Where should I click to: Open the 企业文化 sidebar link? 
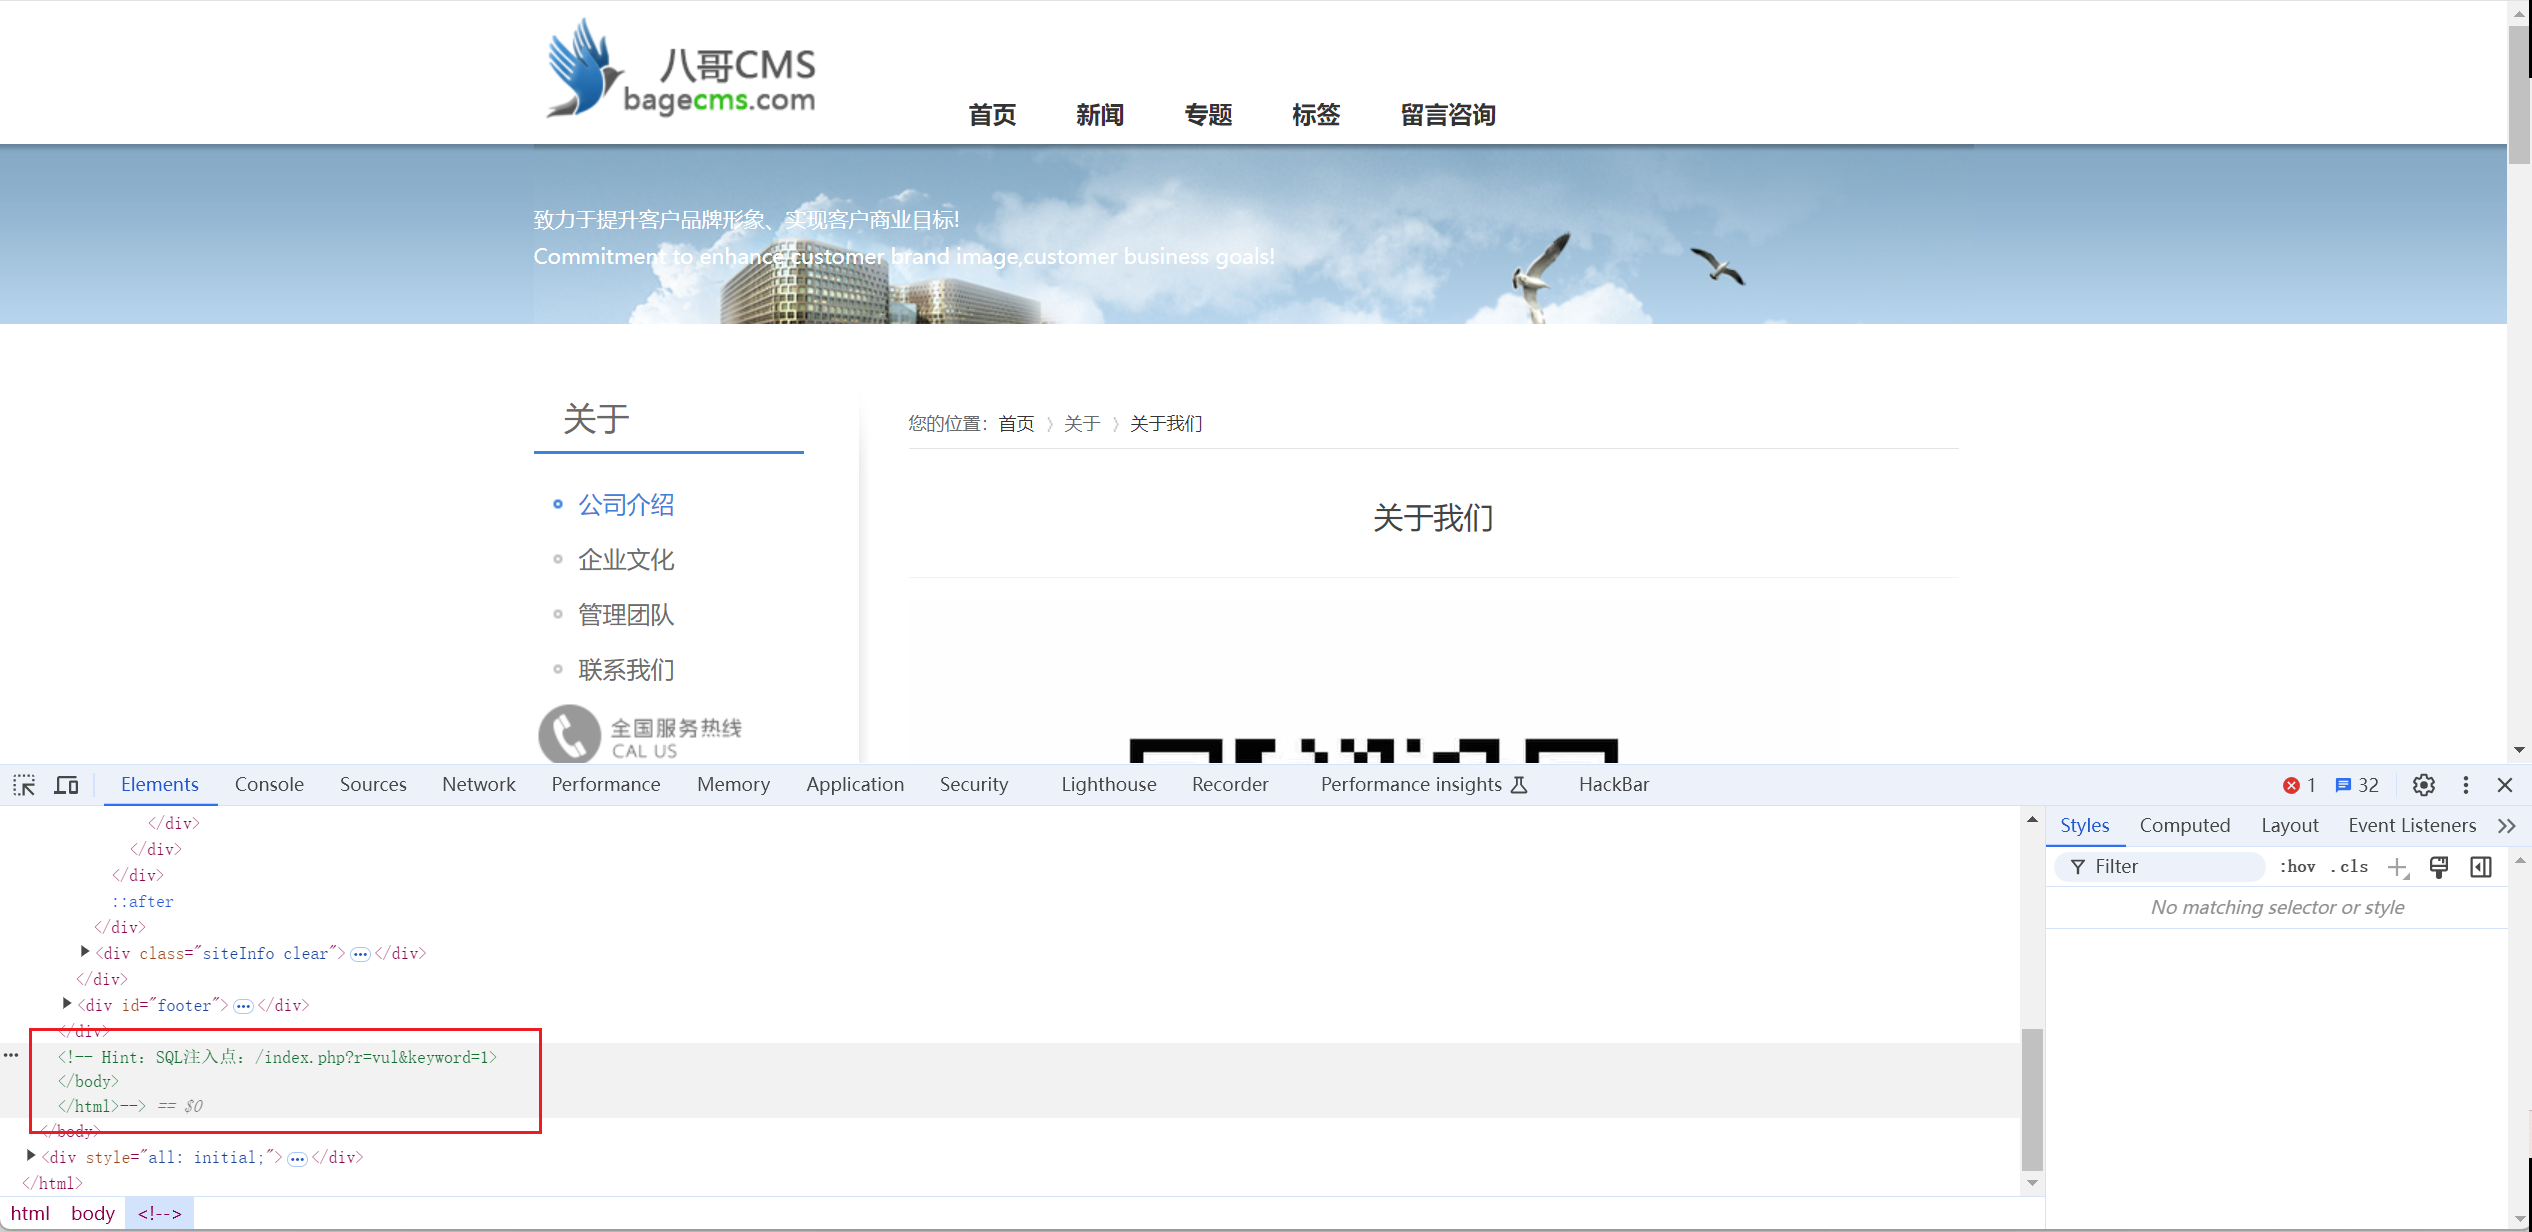click(626, 560)
